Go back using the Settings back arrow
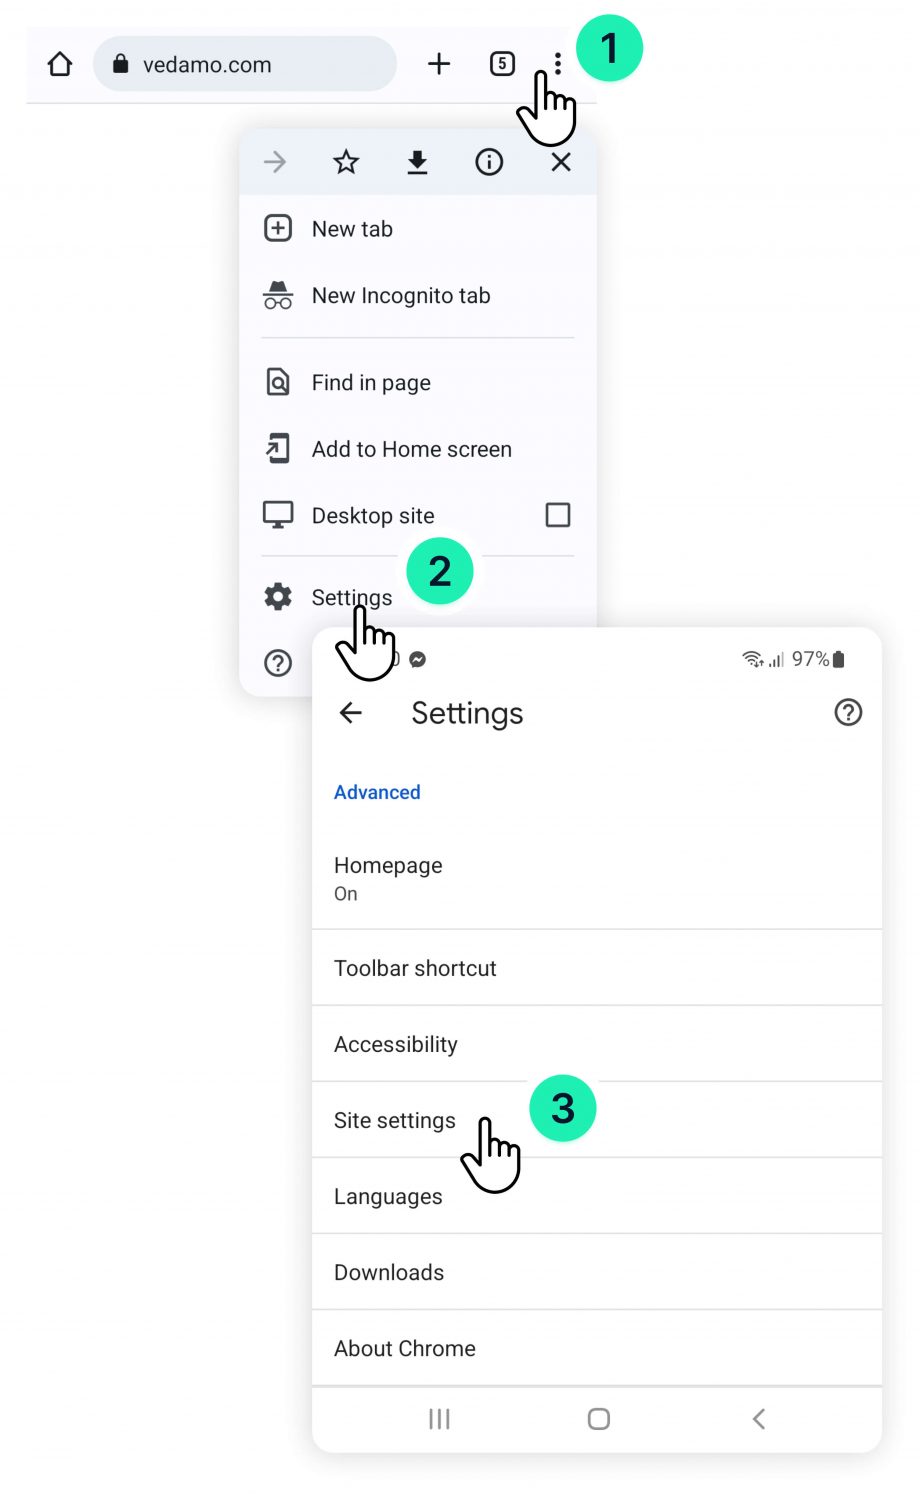The image size is (920, 1495). point(350,712)
